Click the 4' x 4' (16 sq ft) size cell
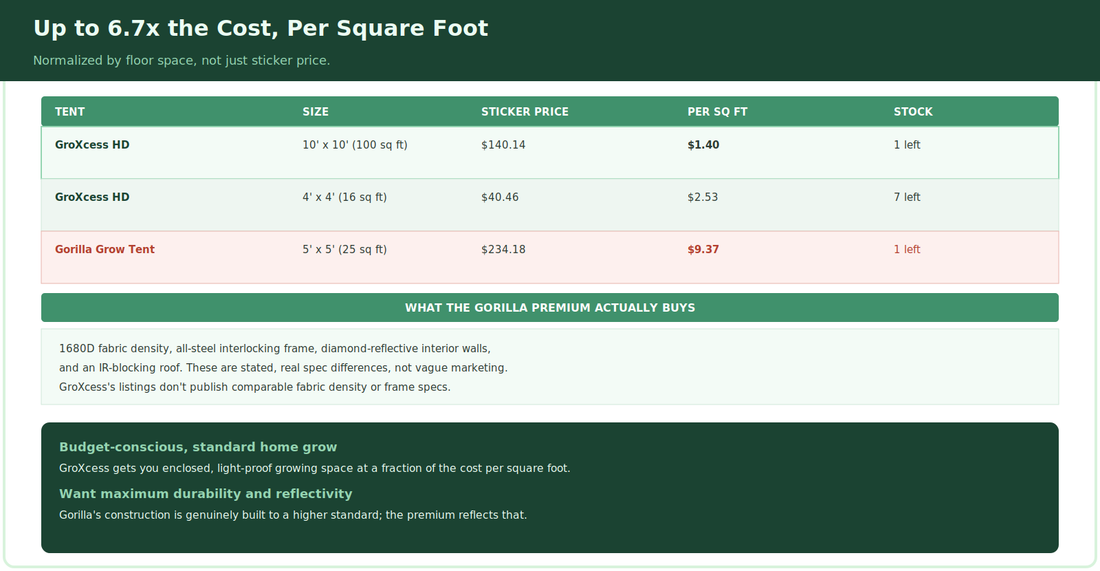The image size is (1100, 571). click(x=344, y=197)
